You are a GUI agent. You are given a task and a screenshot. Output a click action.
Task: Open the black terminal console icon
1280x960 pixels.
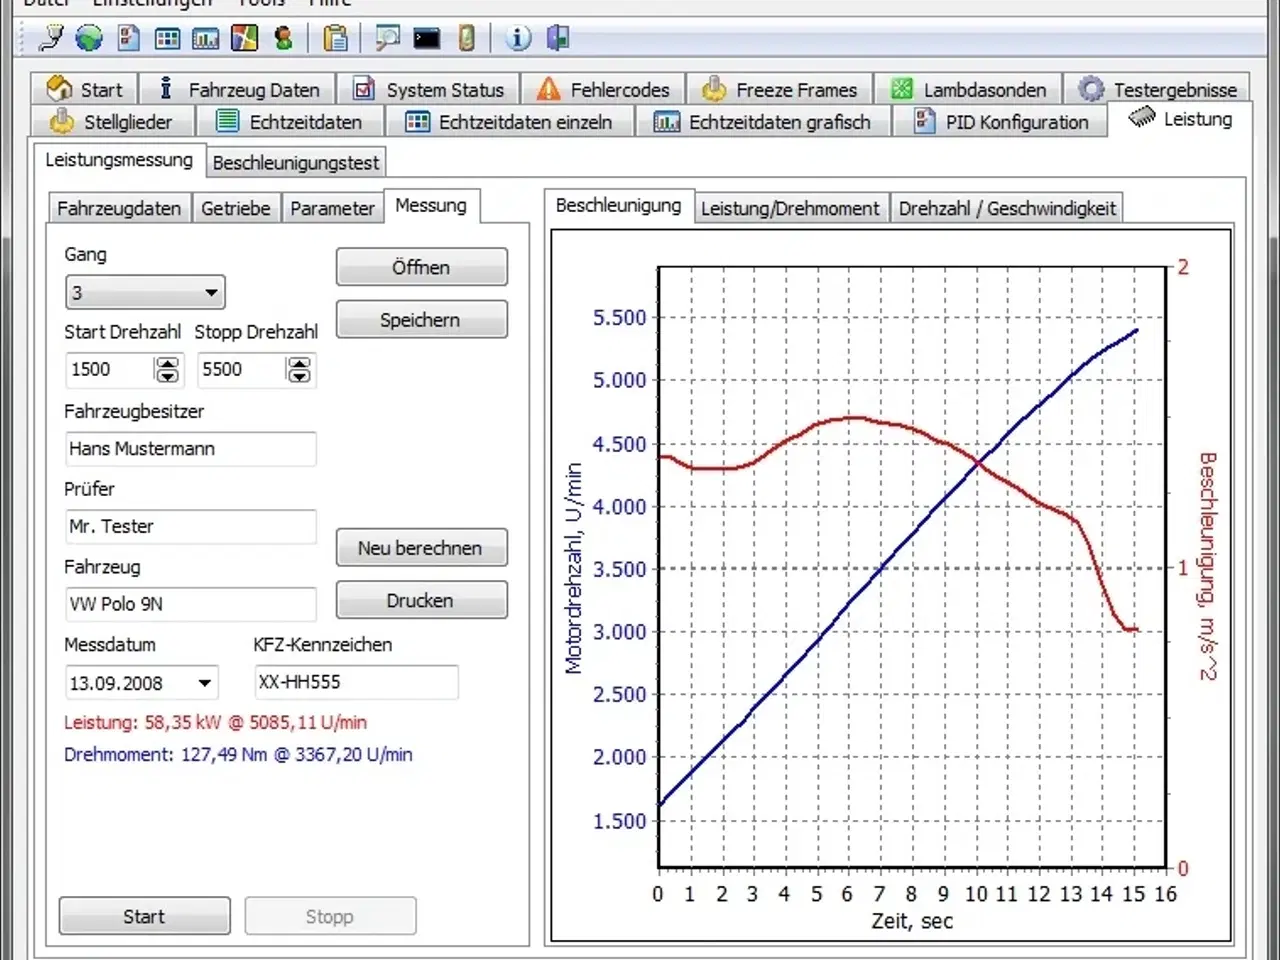[x=427, y=39]
